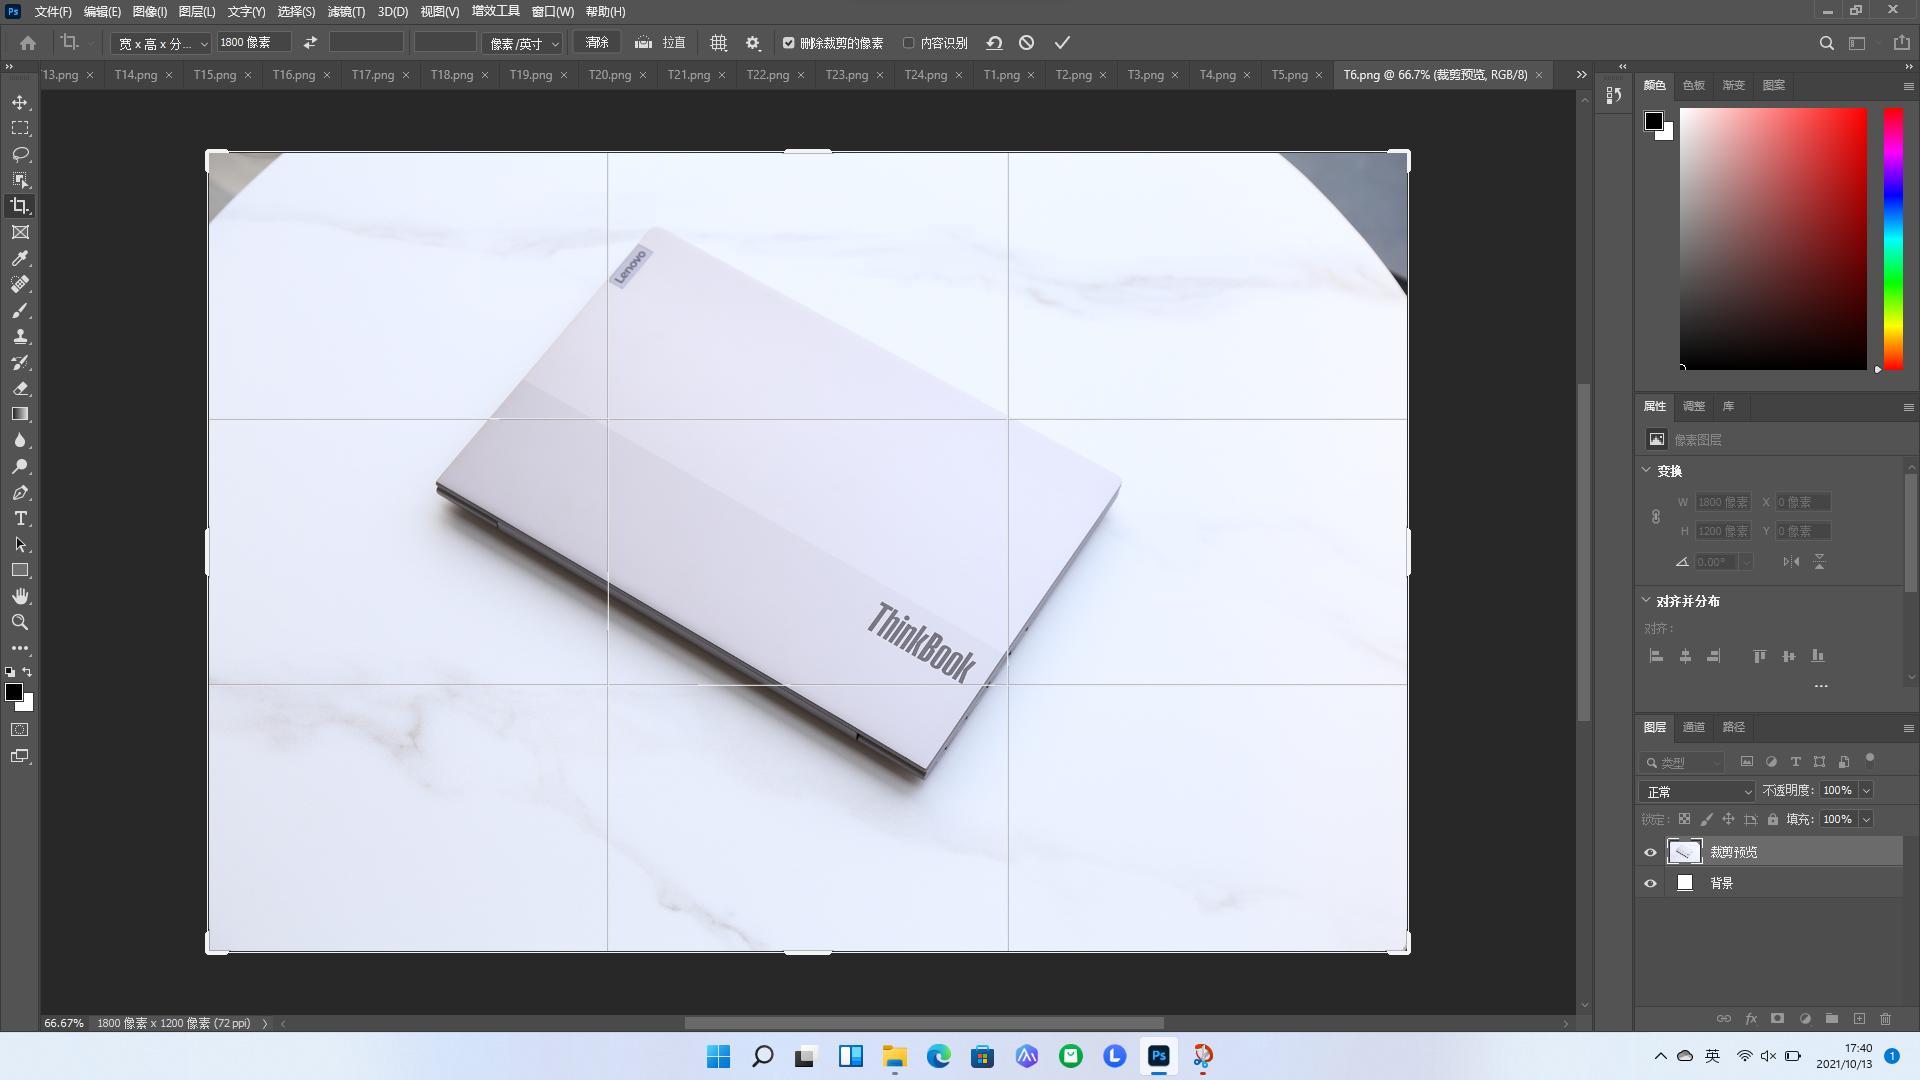This screenshot has width=1920, height=1080.
Task: Select the Move tool
Action: [x=20, y=101]
